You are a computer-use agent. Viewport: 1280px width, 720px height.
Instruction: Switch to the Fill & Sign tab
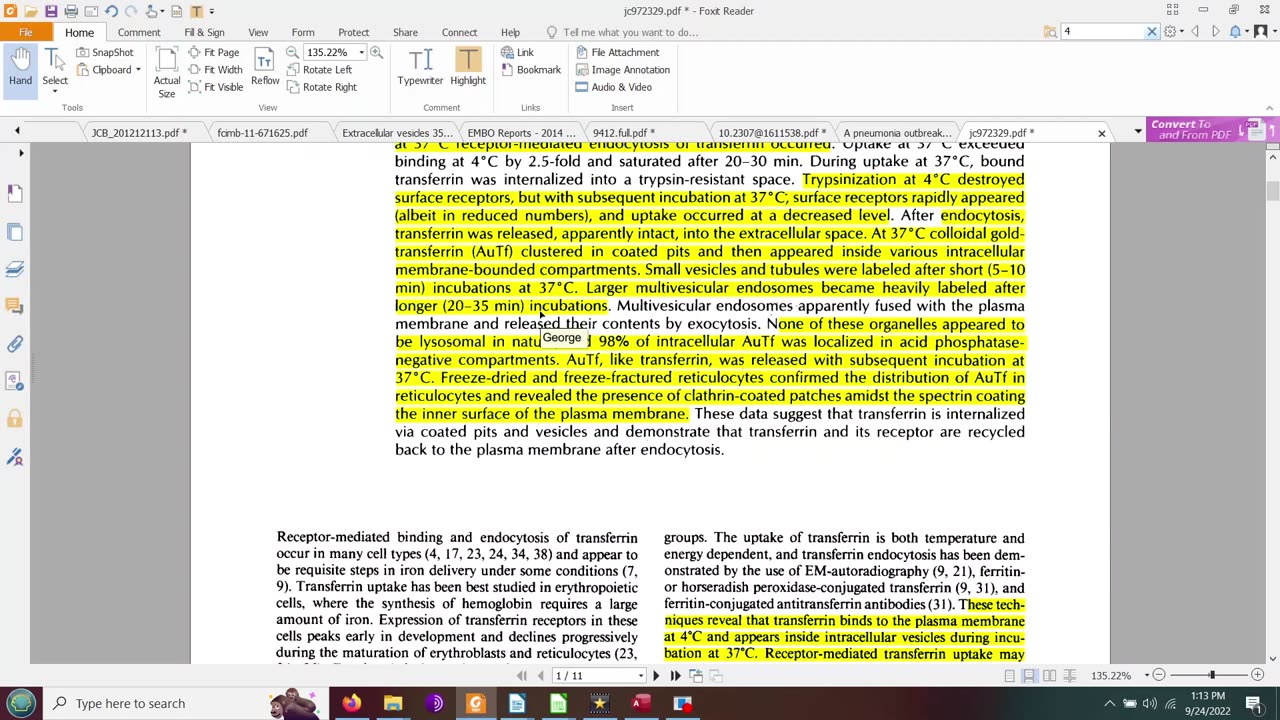[204, 32]
